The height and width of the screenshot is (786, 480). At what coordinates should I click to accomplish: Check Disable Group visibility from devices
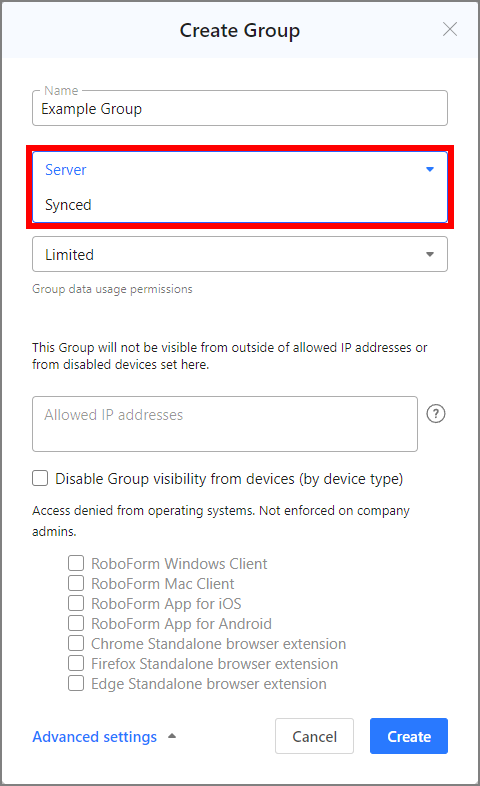coord(40,478)
